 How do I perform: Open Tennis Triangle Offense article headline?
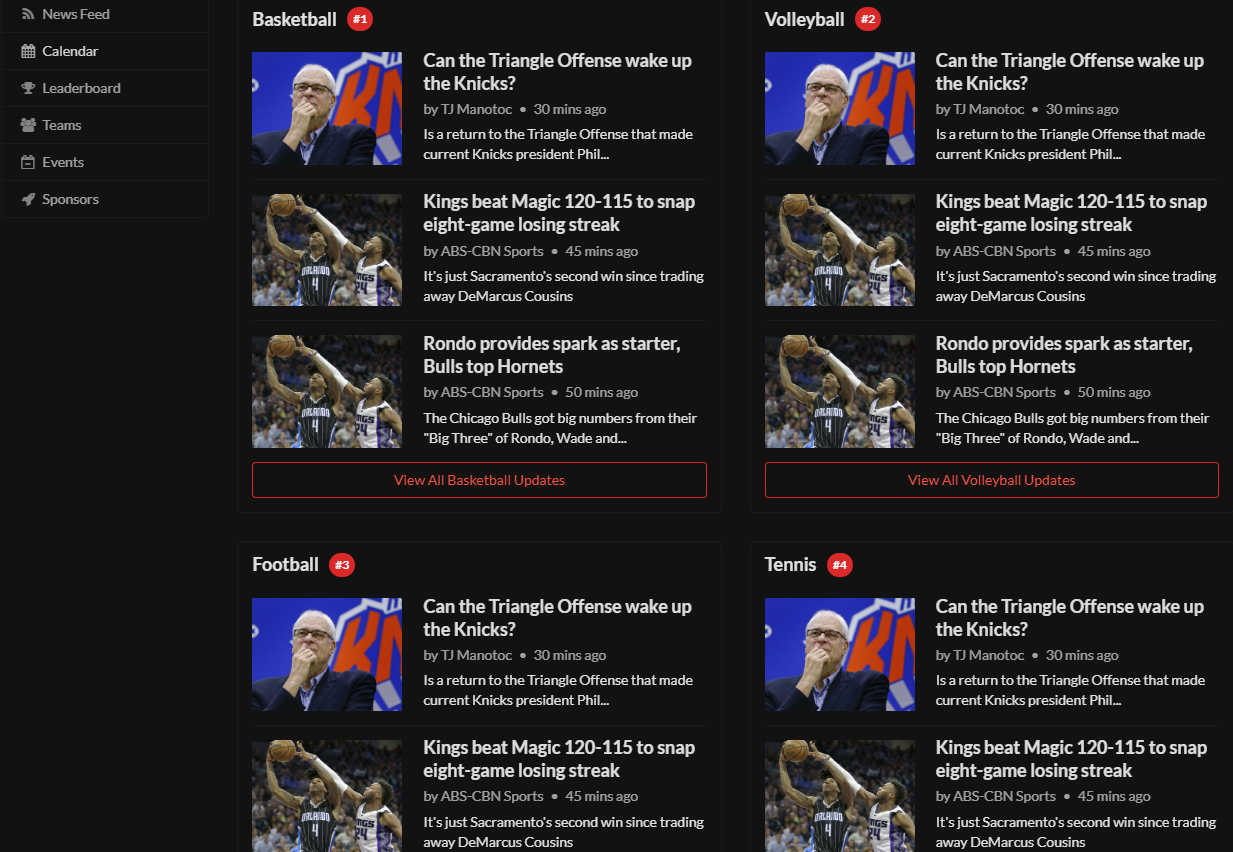[x=1070, y=618]
